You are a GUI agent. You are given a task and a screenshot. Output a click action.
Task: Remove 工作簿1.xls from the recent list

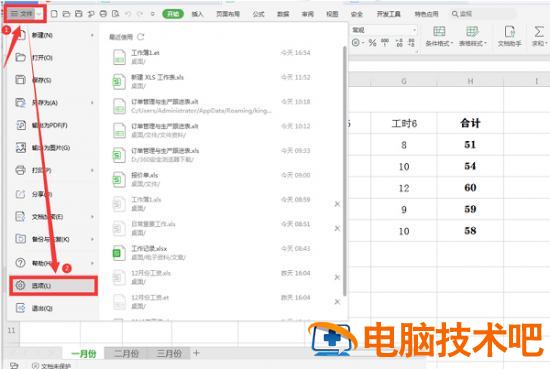click(x=337, y=204)
